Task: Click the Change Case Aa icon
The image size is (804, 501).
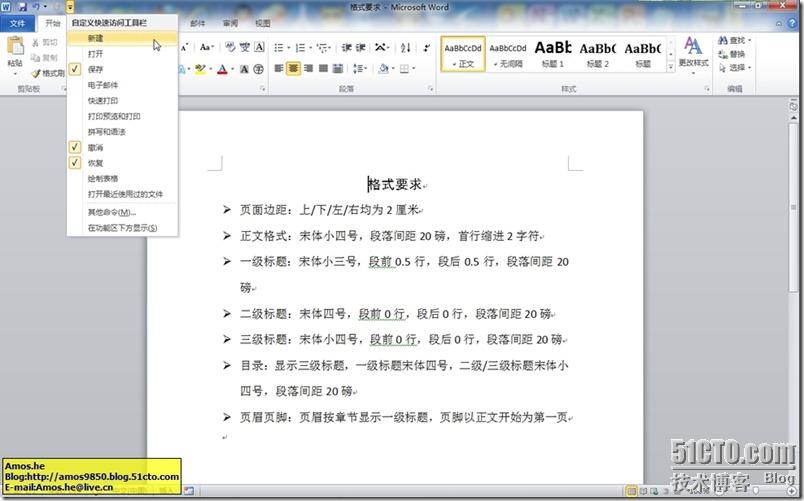Action: click(x=206, y=47)
